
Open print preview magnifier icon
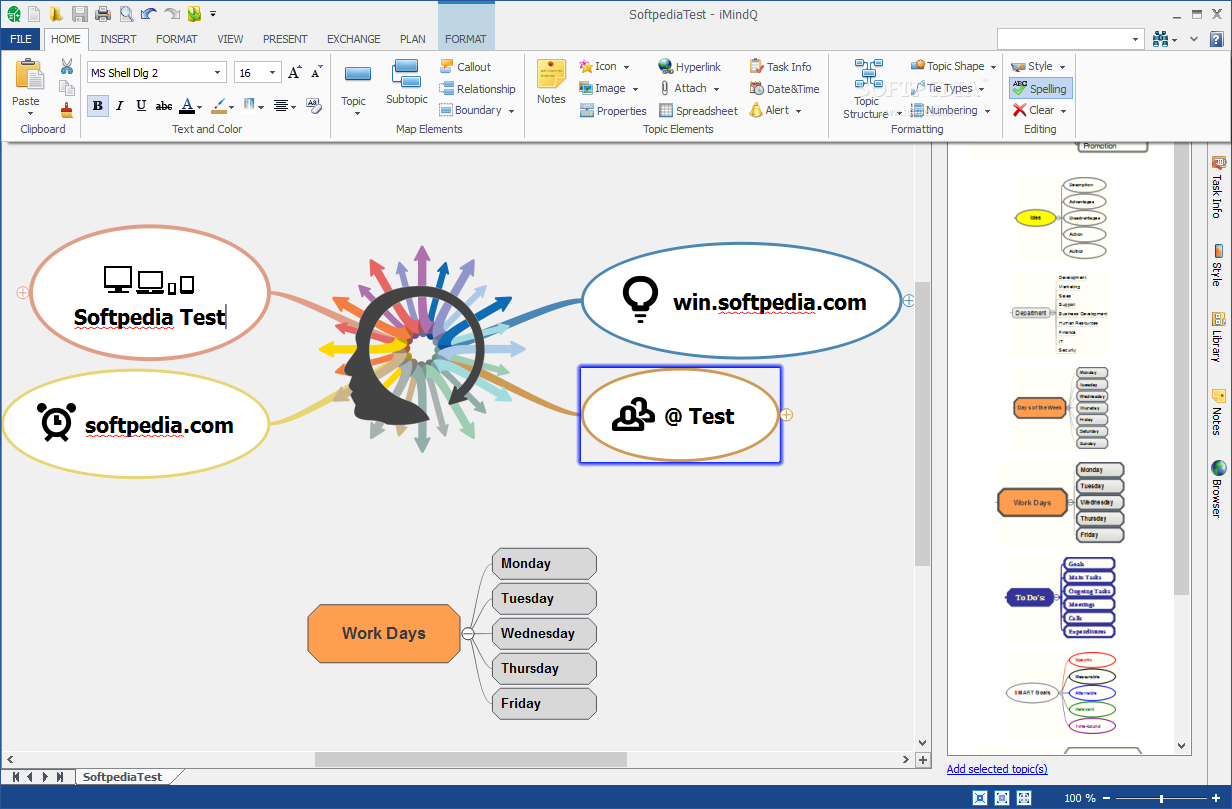(126, 13)
